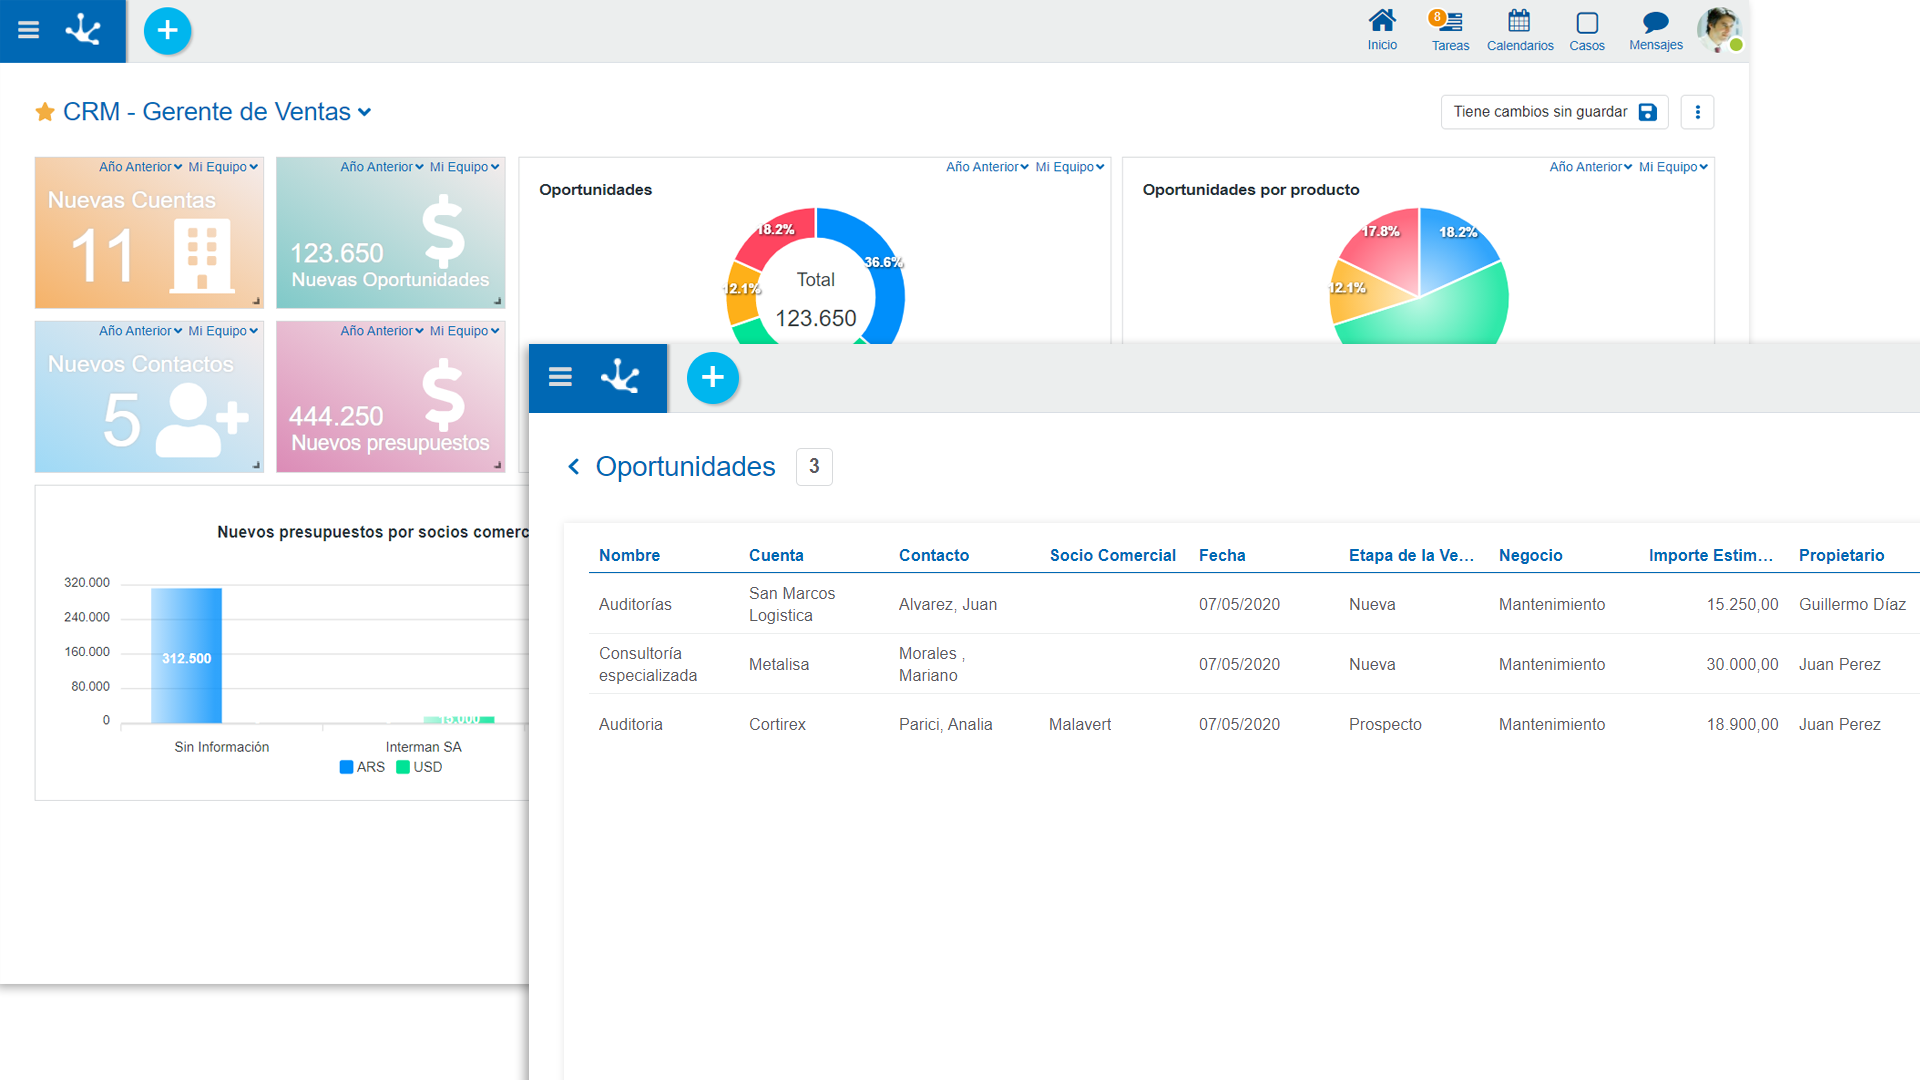
Task: Sort table by Cuenta column
Action: pyautogui.click(x=776, y=555)
